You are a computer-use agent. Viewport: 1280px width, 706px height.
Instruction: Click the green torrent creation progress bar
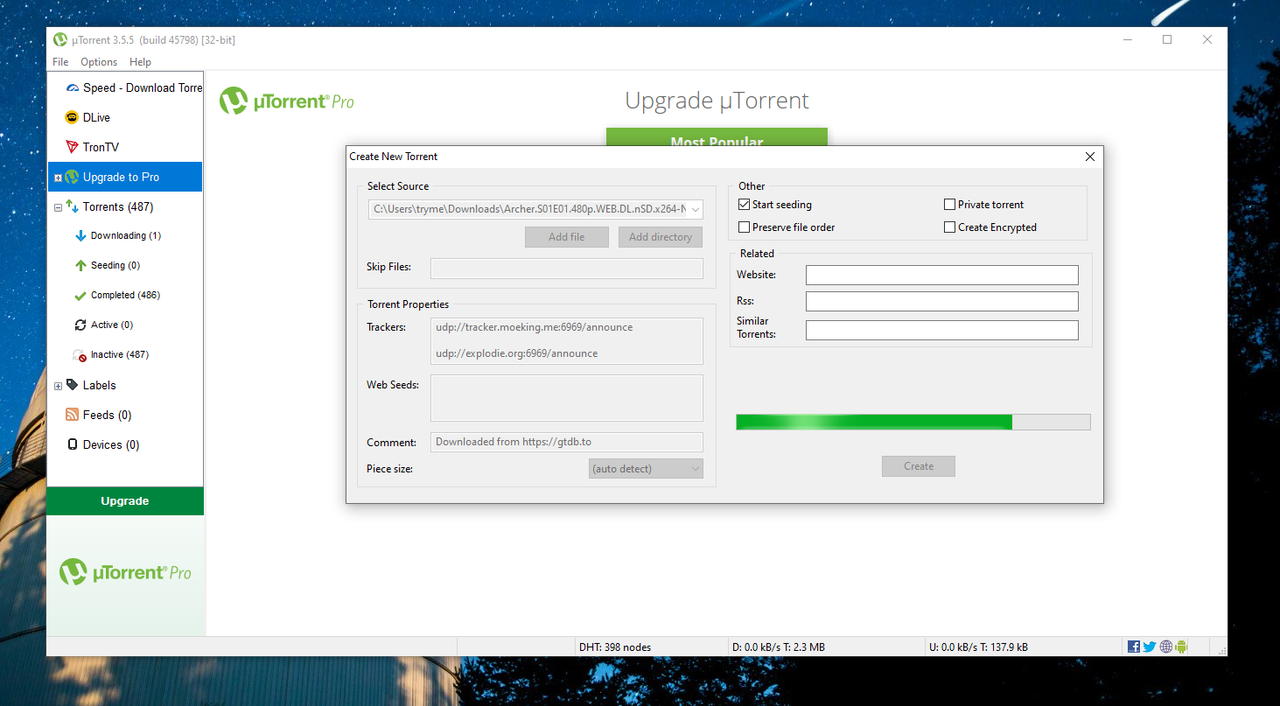pos(913,422)
